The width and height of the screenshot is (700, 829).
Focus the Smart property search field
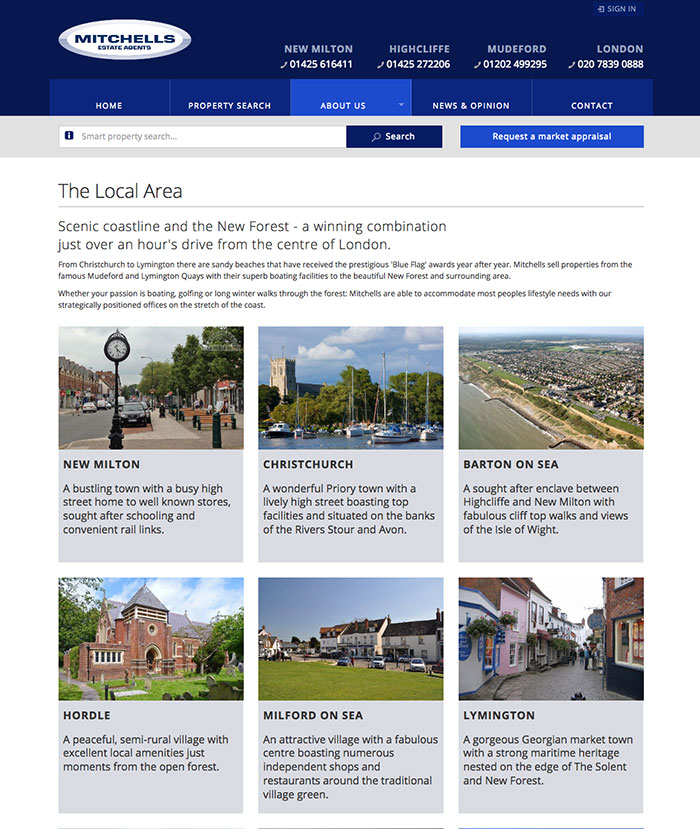[202, 136]
